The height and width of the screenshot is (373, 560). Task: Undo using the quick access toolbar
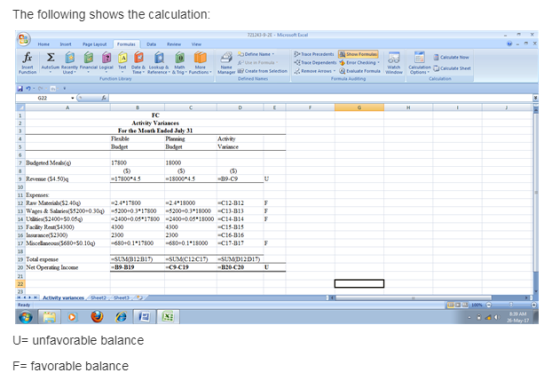pos(28,88)
